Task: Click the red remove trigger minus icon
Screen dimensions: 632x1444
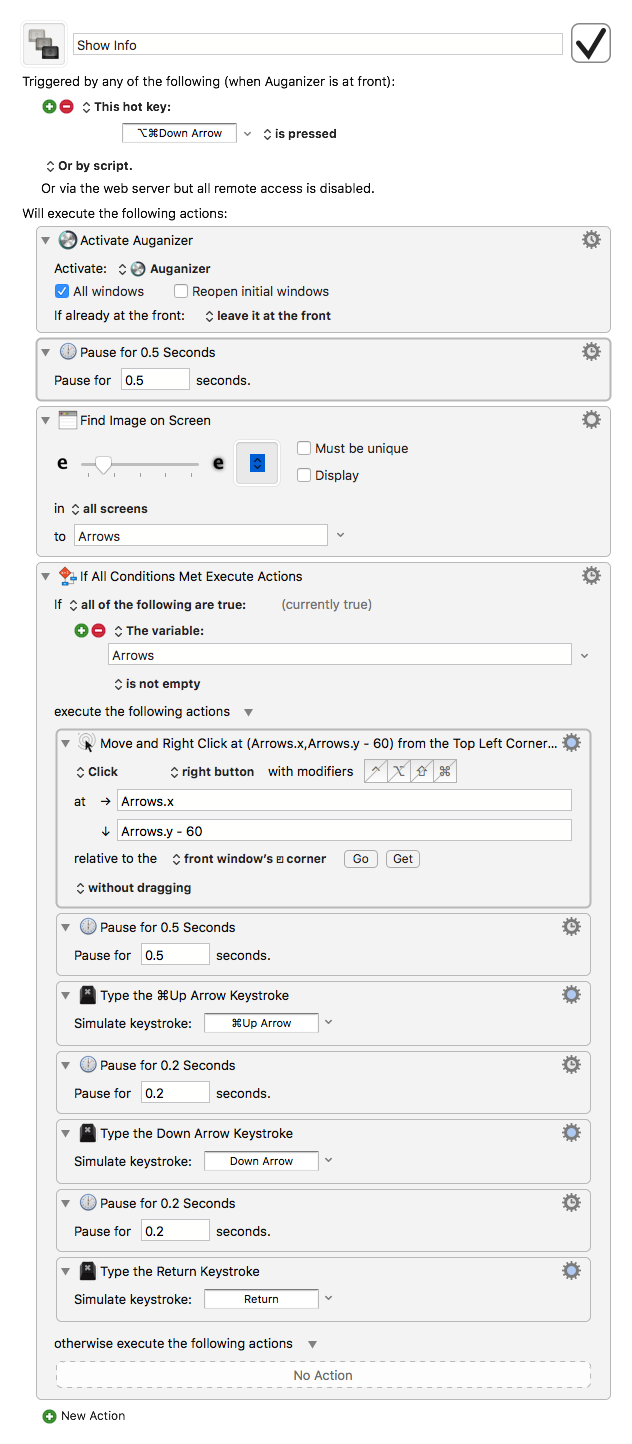Action: 67,107
